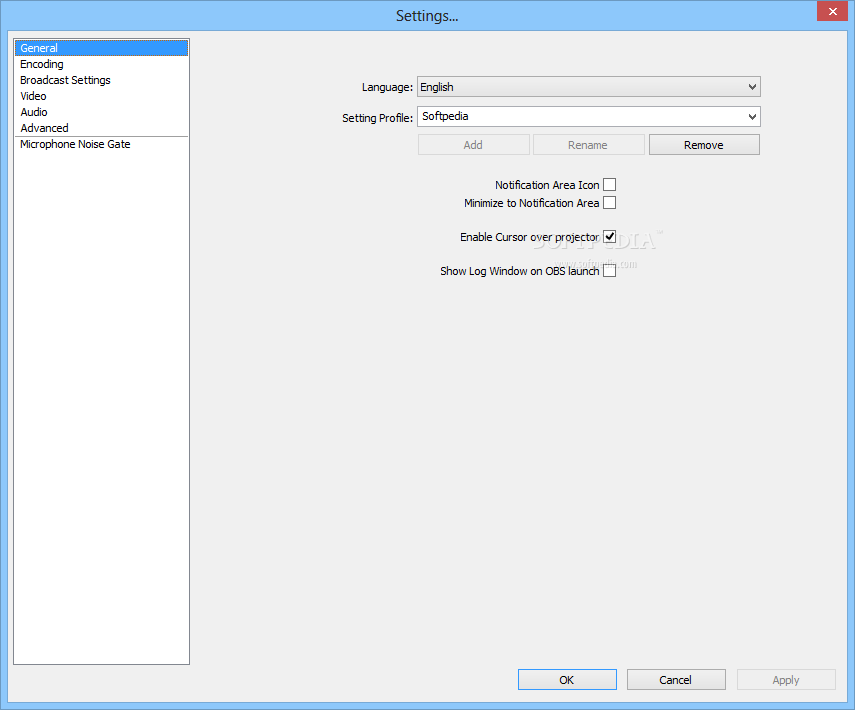
Task: Open Broadcast Settings in the sidebar
Action: 101,80
